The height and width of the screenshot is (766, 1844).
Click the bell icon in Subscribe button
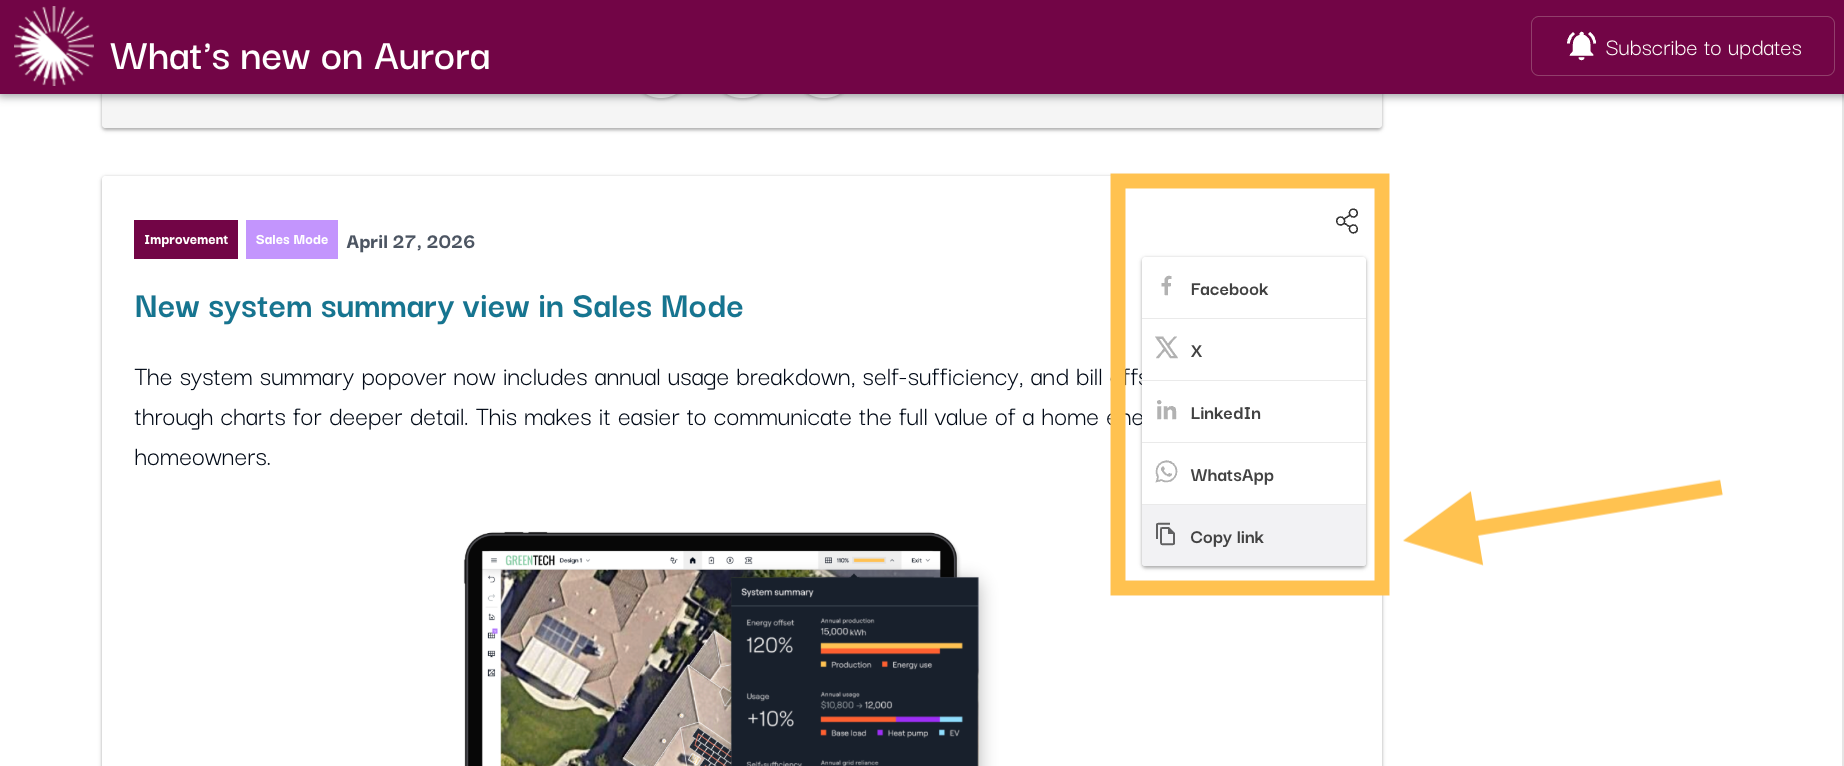point(1581,46)
